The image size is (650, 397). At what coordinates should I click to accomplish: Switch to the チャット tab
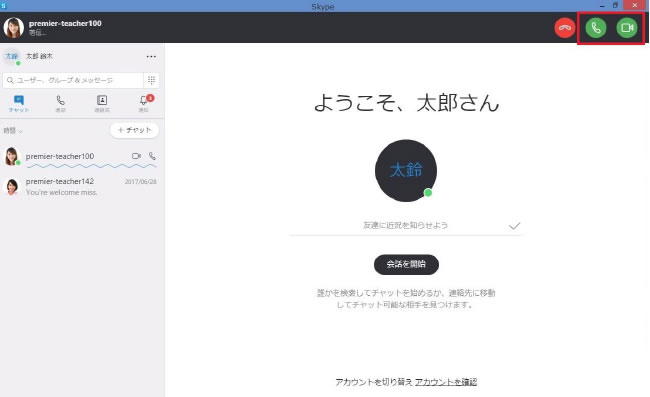(19, 104)
